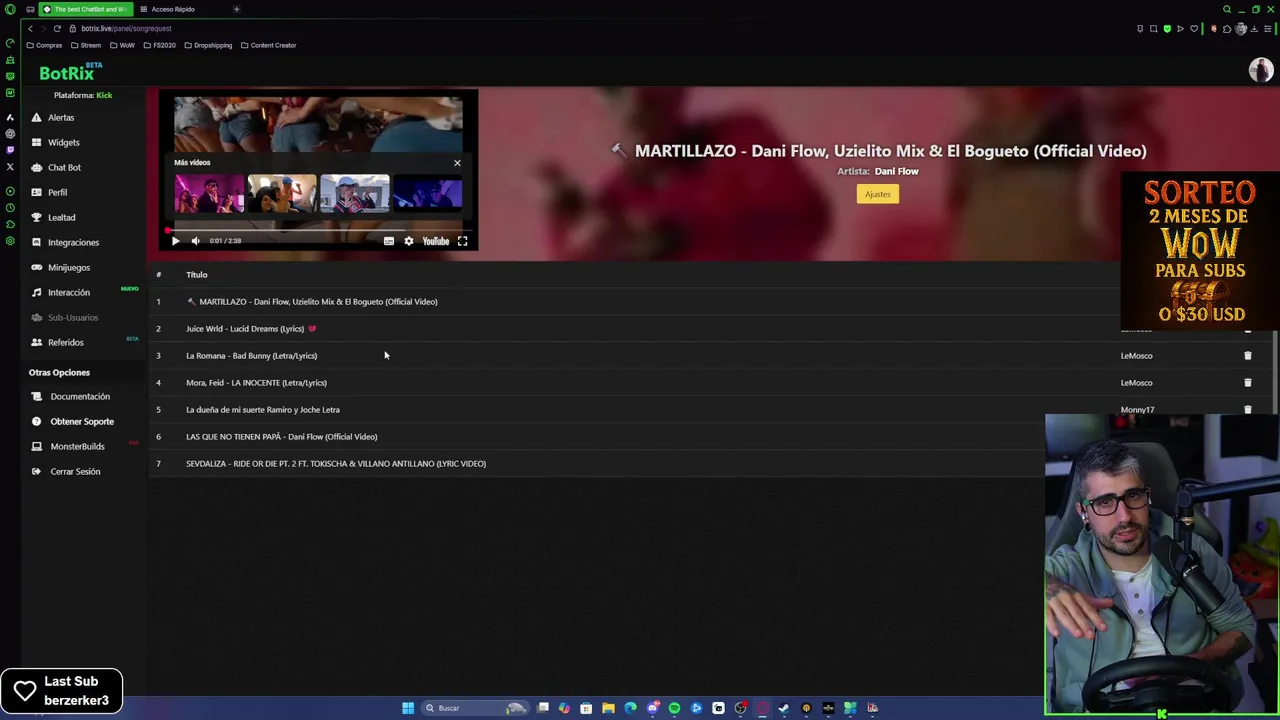Select second suggested video thumbnail
This screenshot has height=720, width=1280.
pyautogui.click(x=282, y=194)
